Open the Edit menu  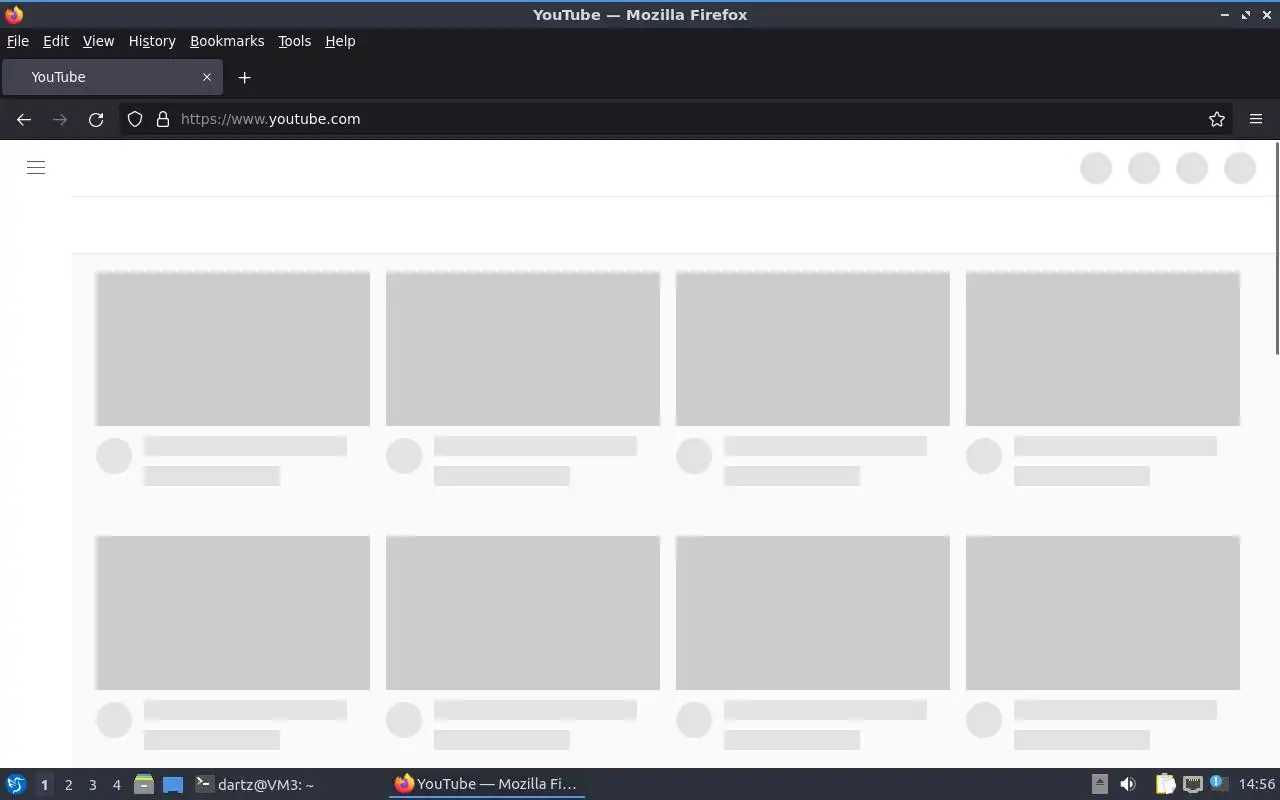56,41
